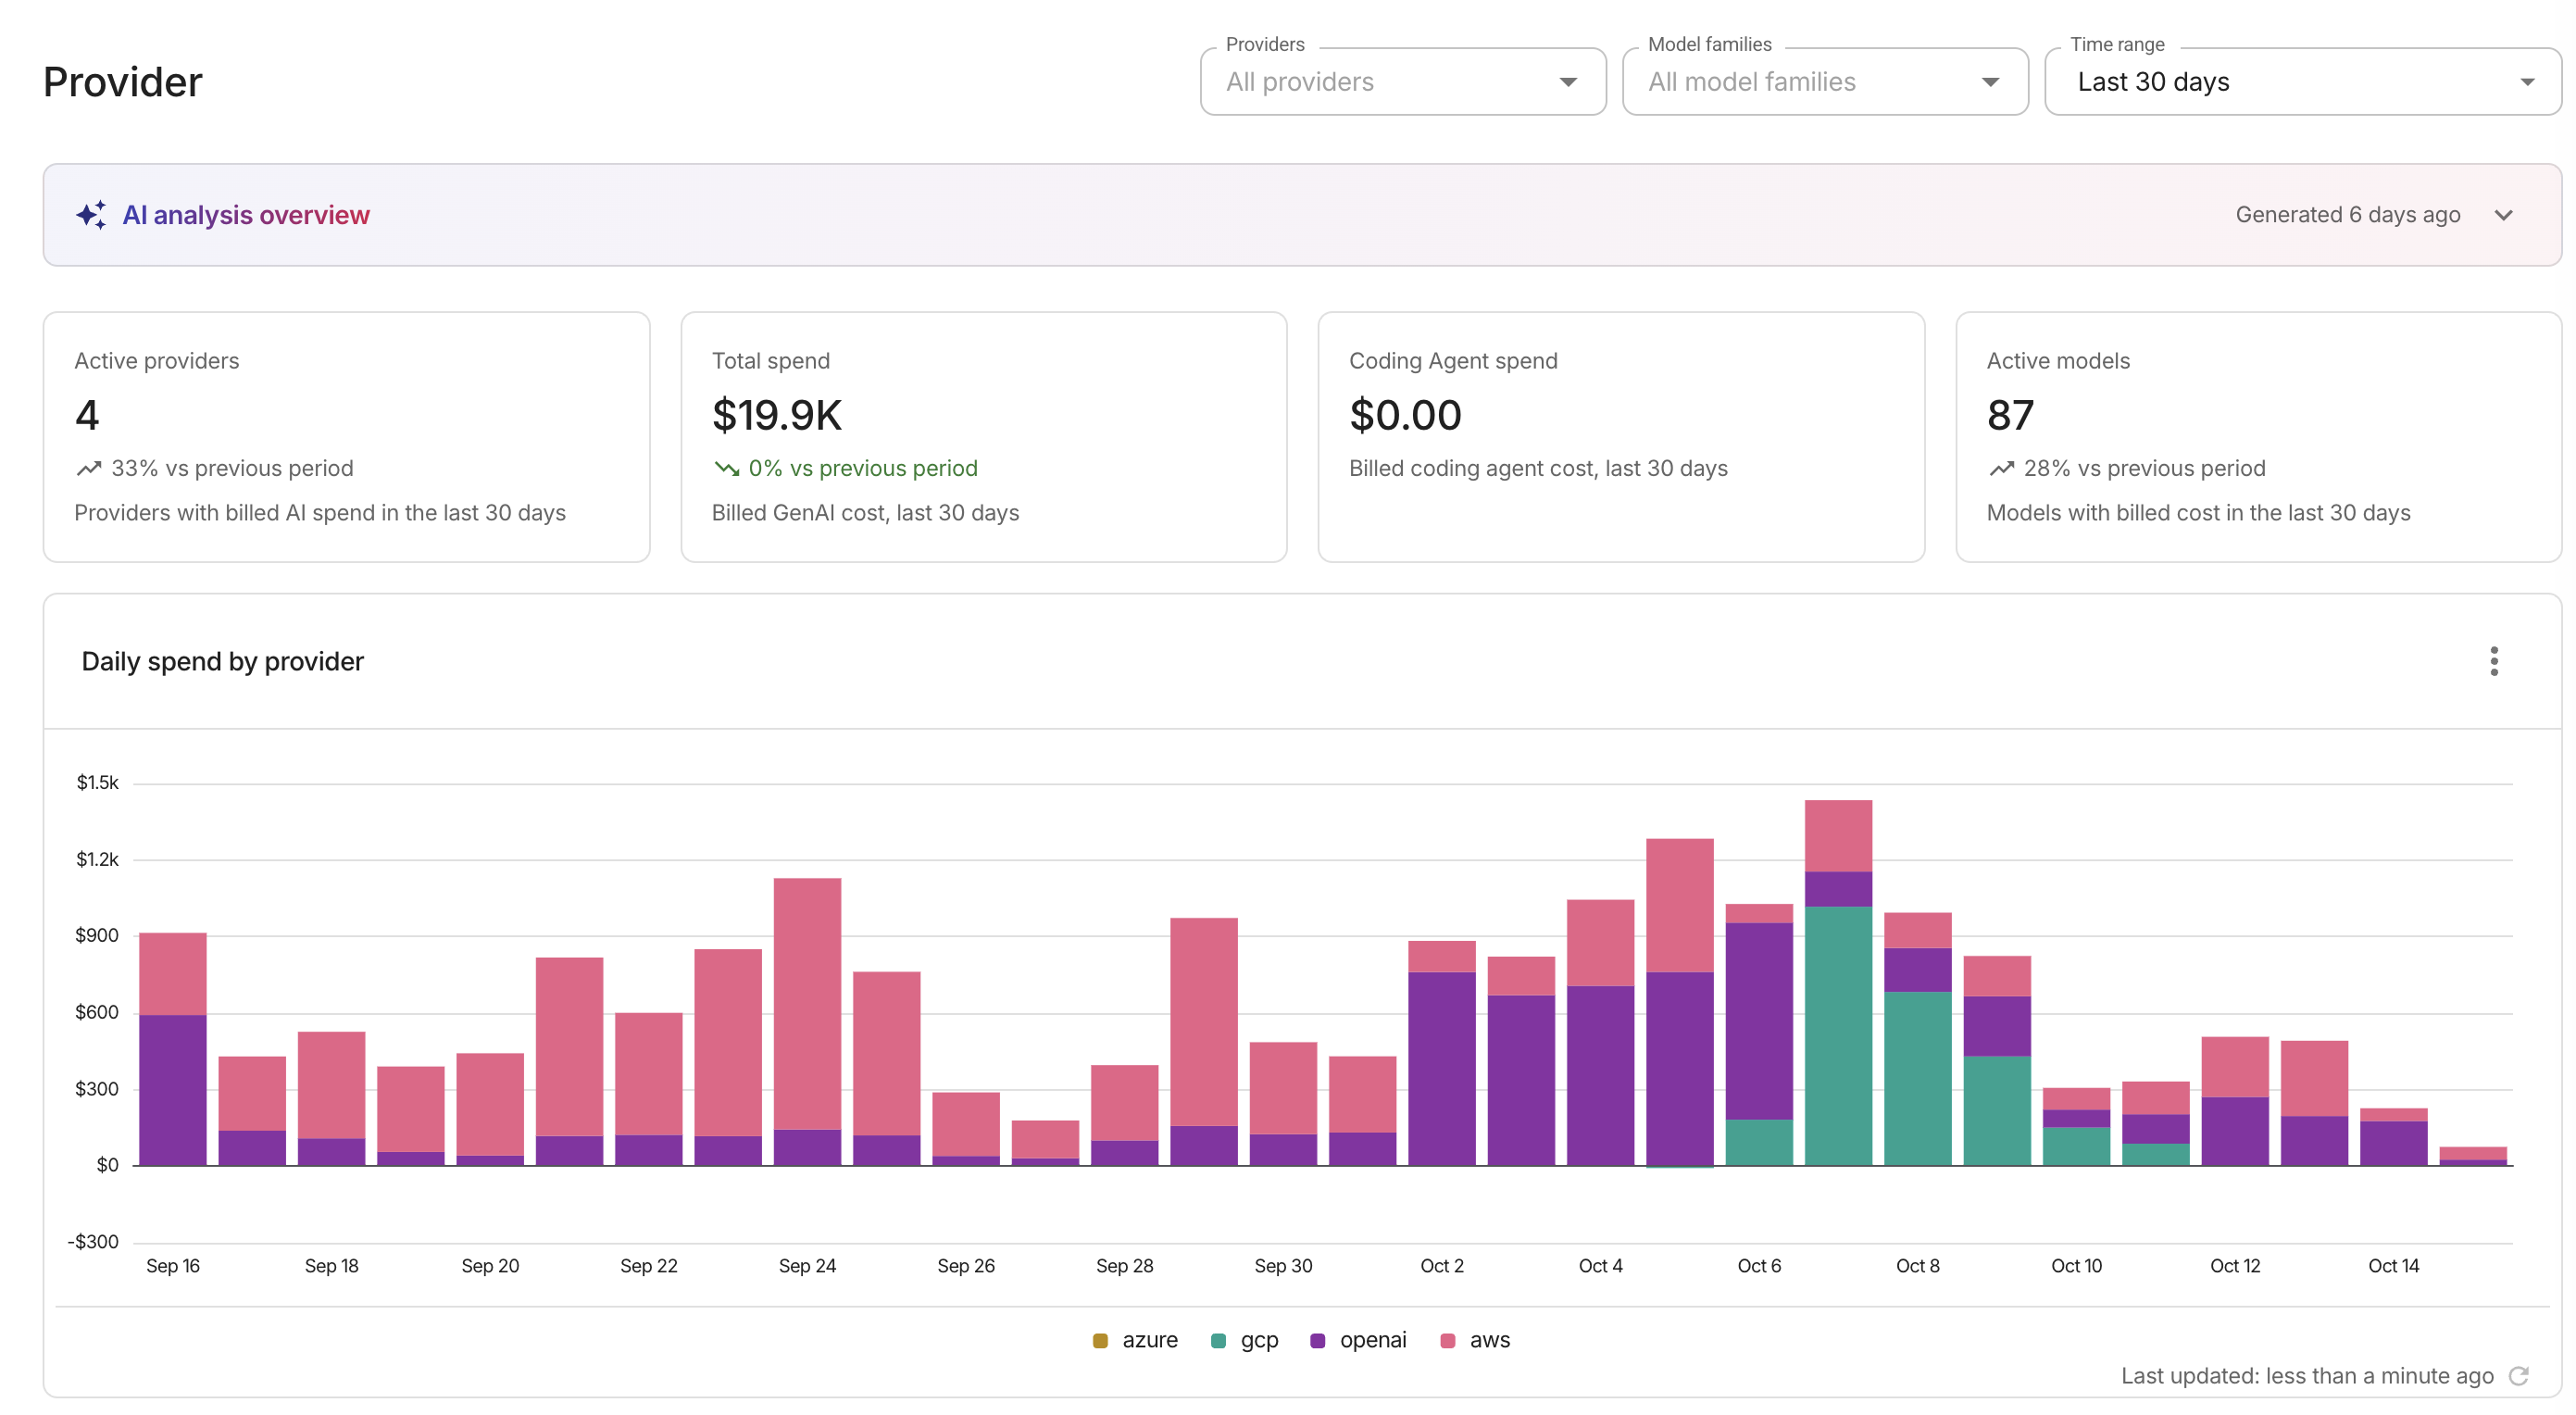
Task: Click the "33% vs previous period" text
Action: (232, 468)
